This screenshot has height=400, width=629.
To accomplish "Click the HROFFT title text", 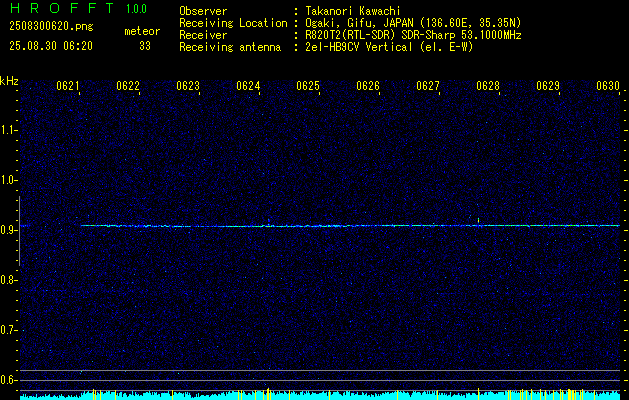I will 63,8.
